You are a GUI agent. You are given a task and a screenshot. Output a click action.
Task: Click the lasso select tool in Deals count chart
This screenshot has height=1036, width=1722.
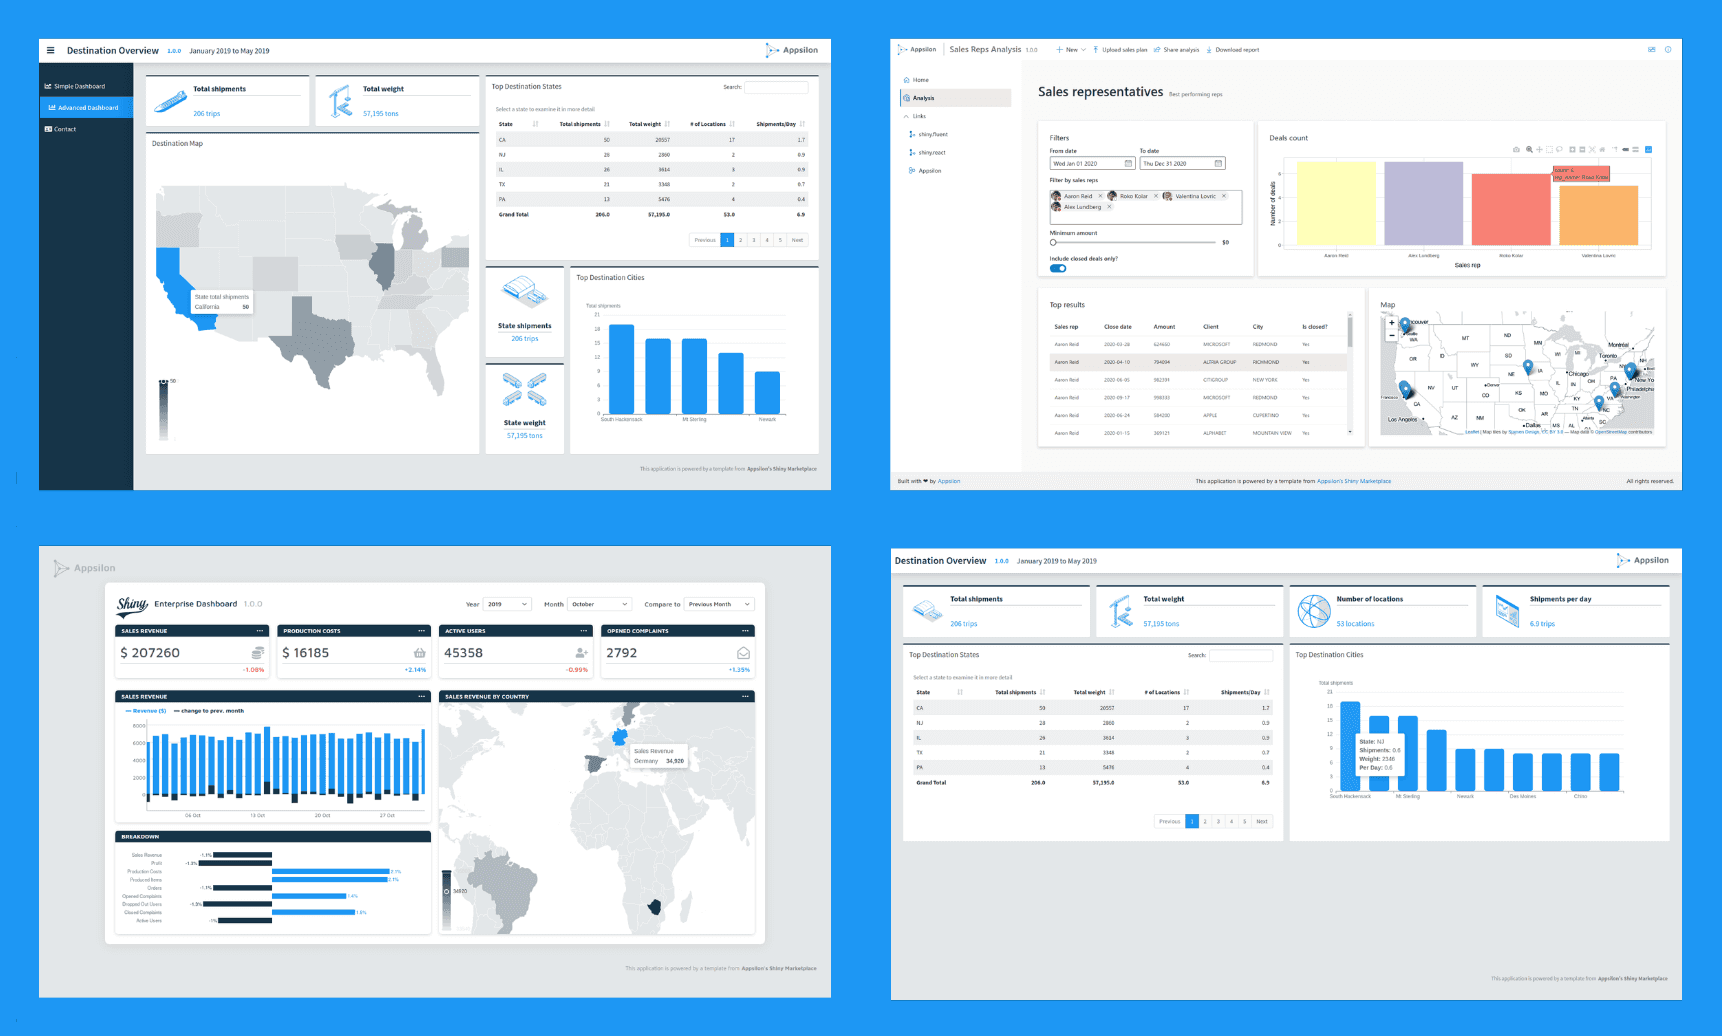click(x=1560, y=149)
